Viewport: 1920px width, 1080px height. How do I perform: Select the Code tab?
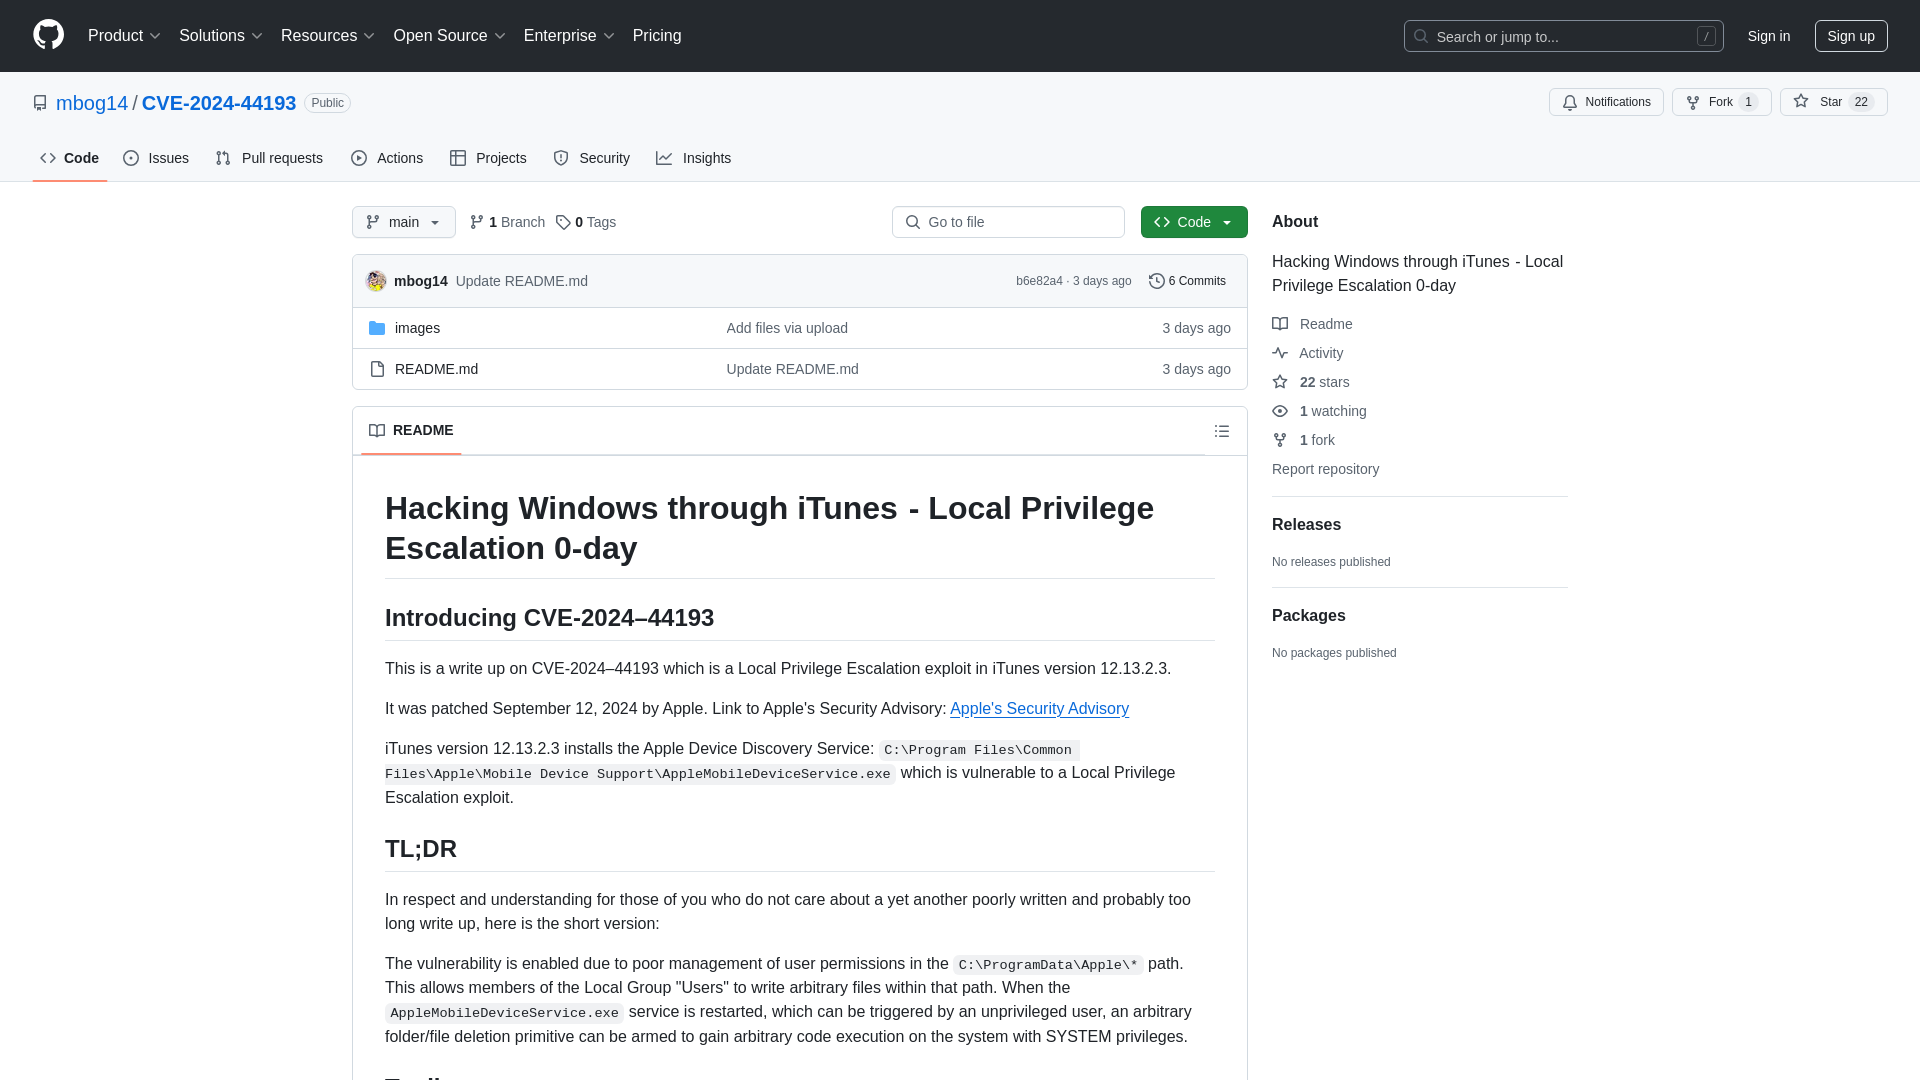pyautogui.click(x=69, y=157)
